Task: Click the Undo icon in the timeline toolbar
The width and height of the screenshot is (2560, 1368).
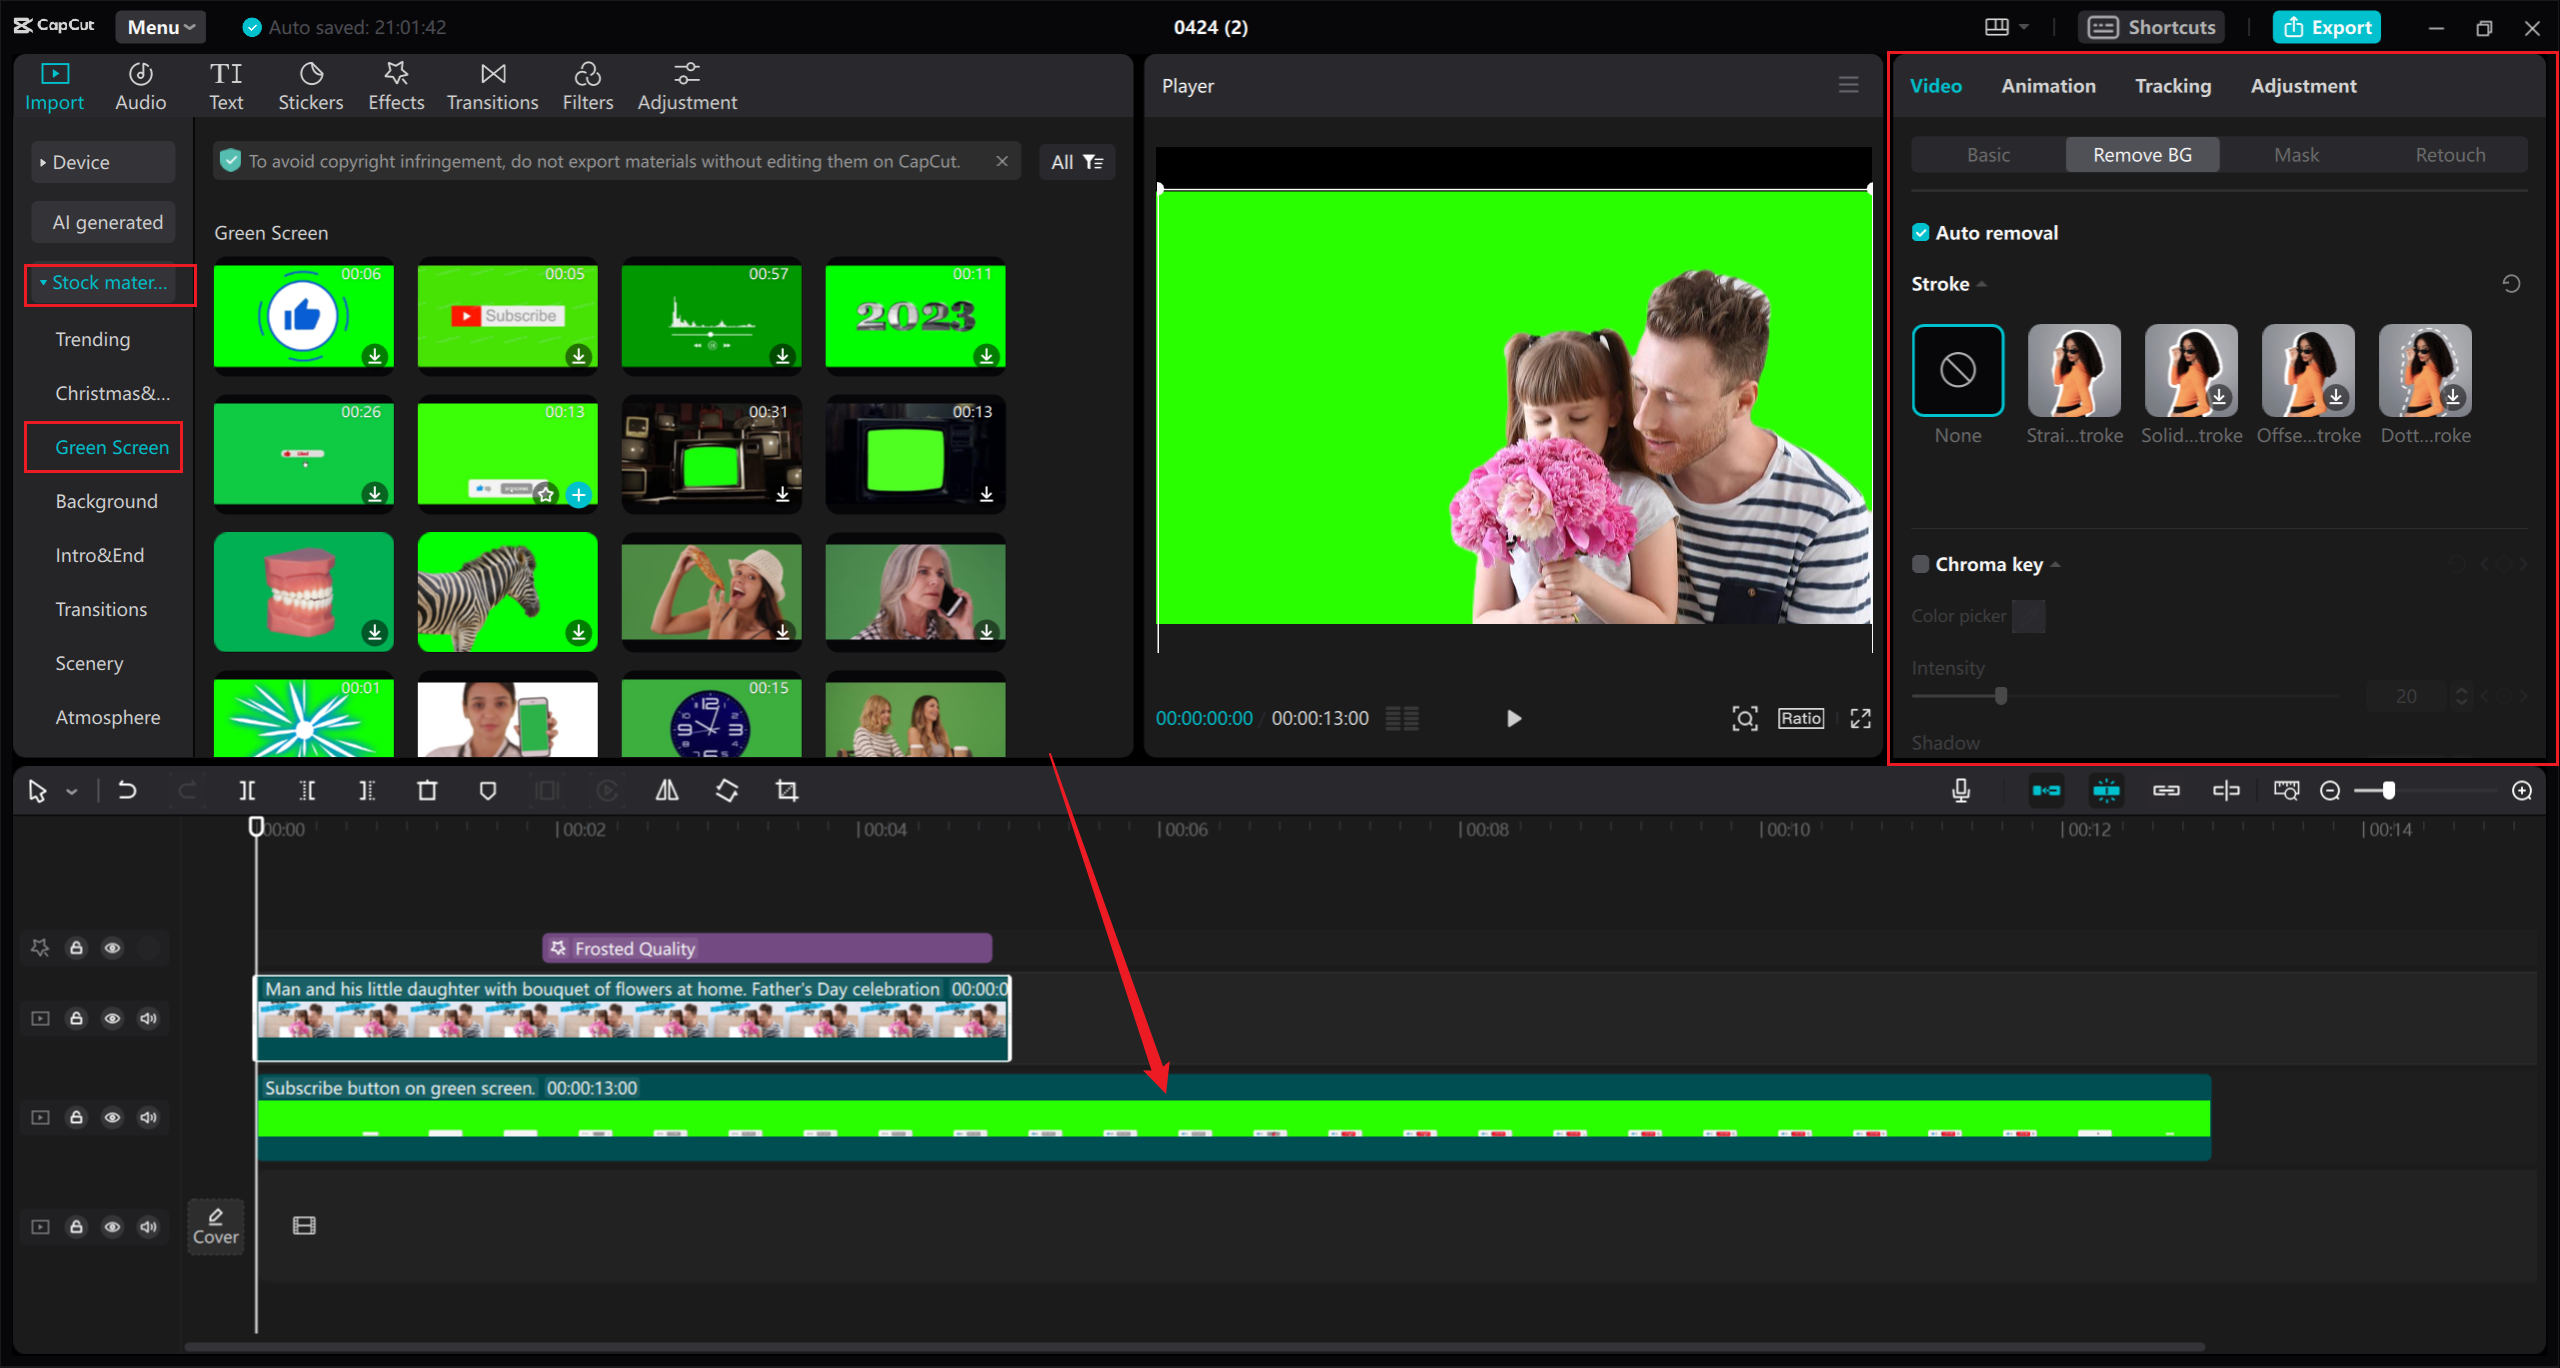Action: click(x=127, y=790)
